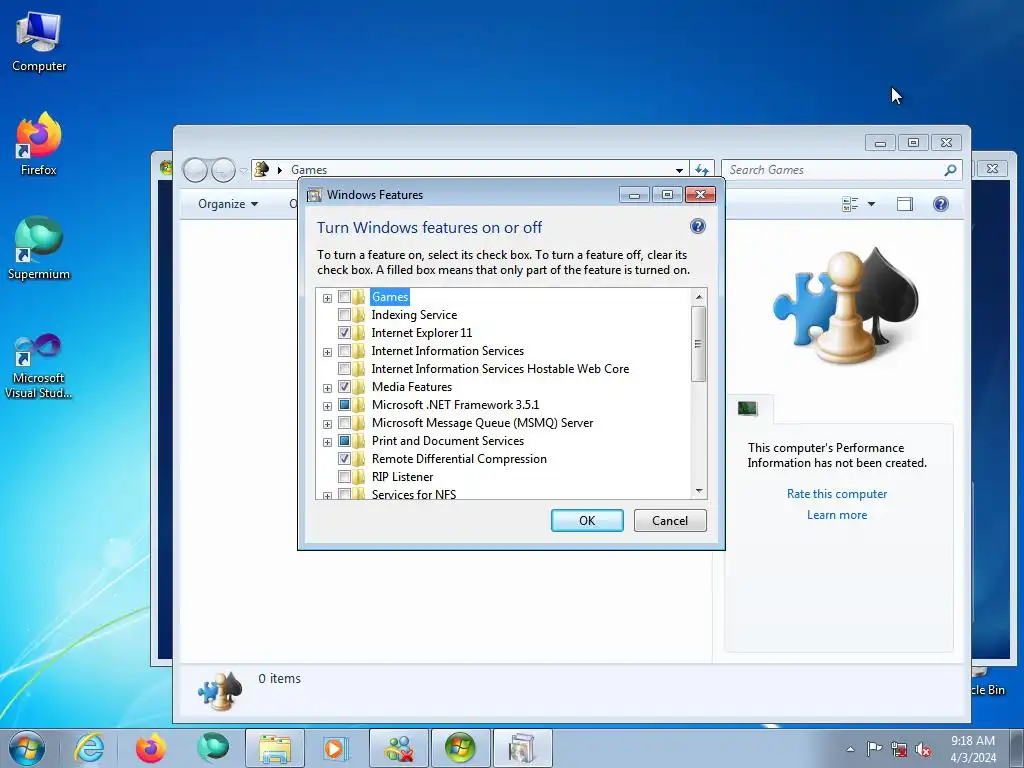The image size is (1024, 768).
Task: Open the address bar history dropdown
Action: pos(679,170)
